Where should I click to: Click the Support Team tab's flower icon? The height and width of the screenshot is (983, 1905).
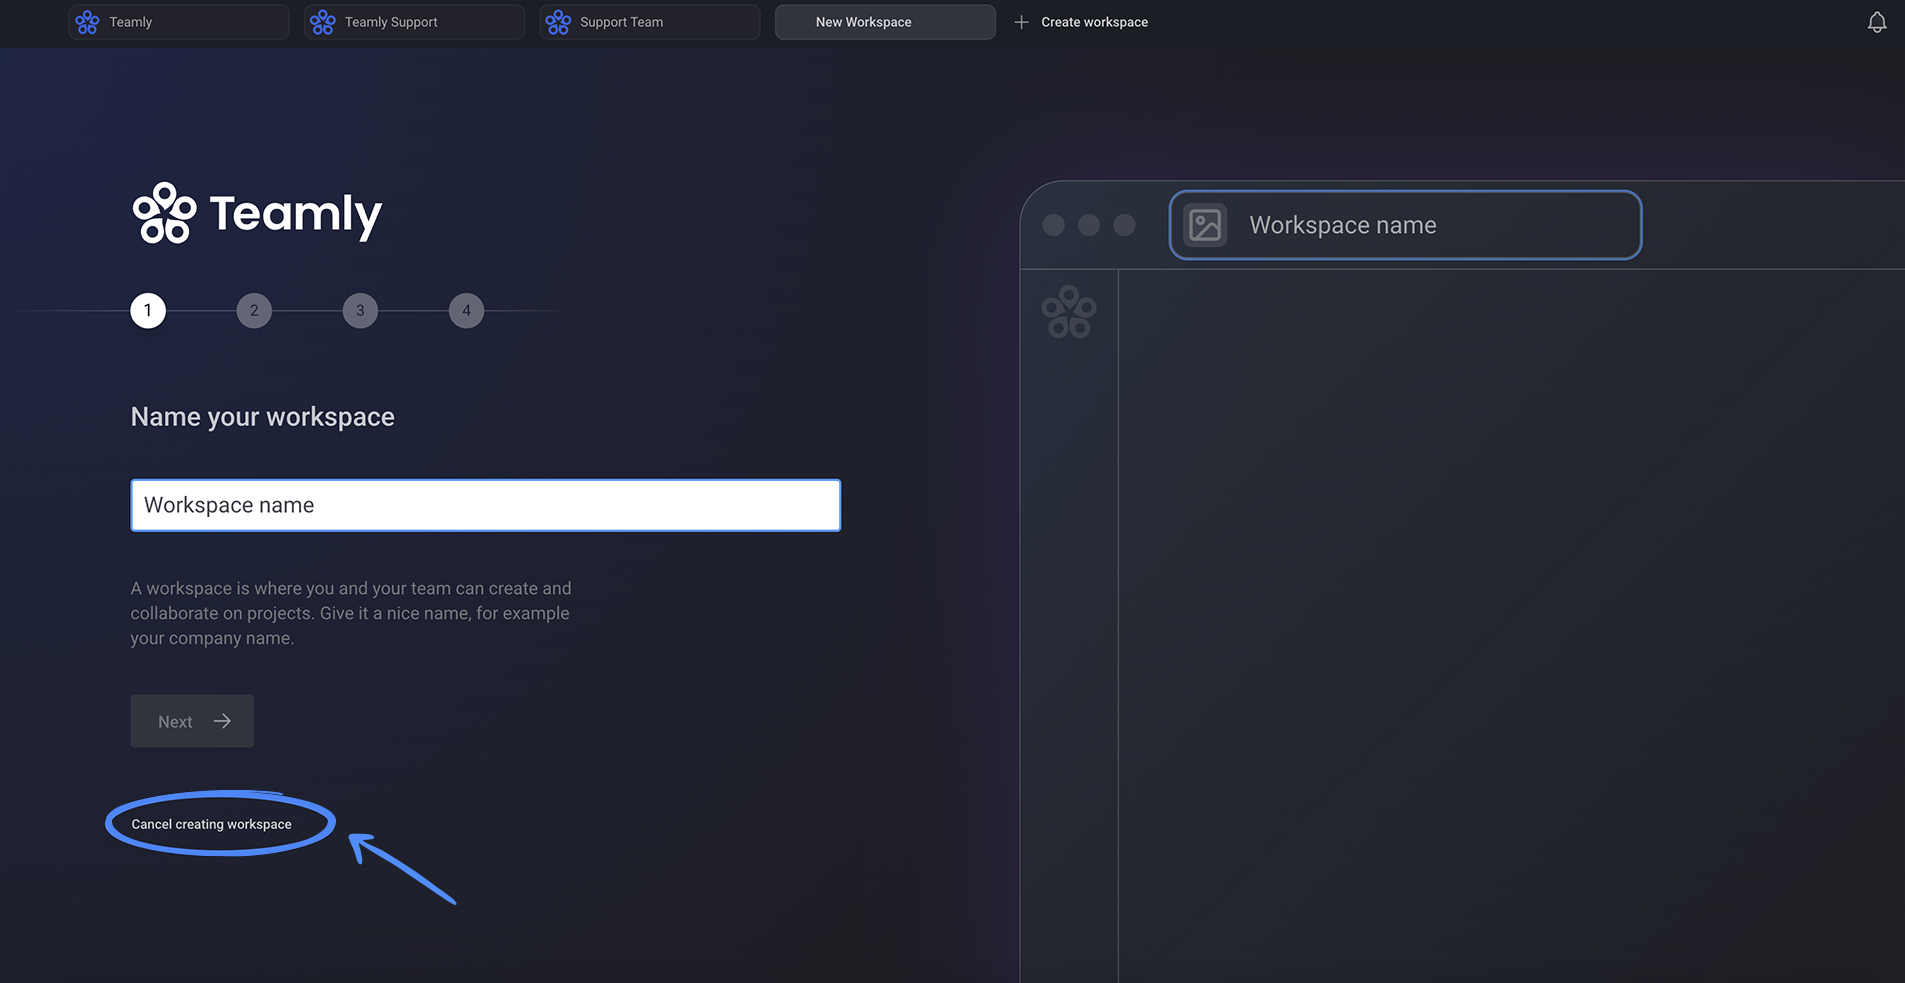pyautogui.click(x=558, y=22)
